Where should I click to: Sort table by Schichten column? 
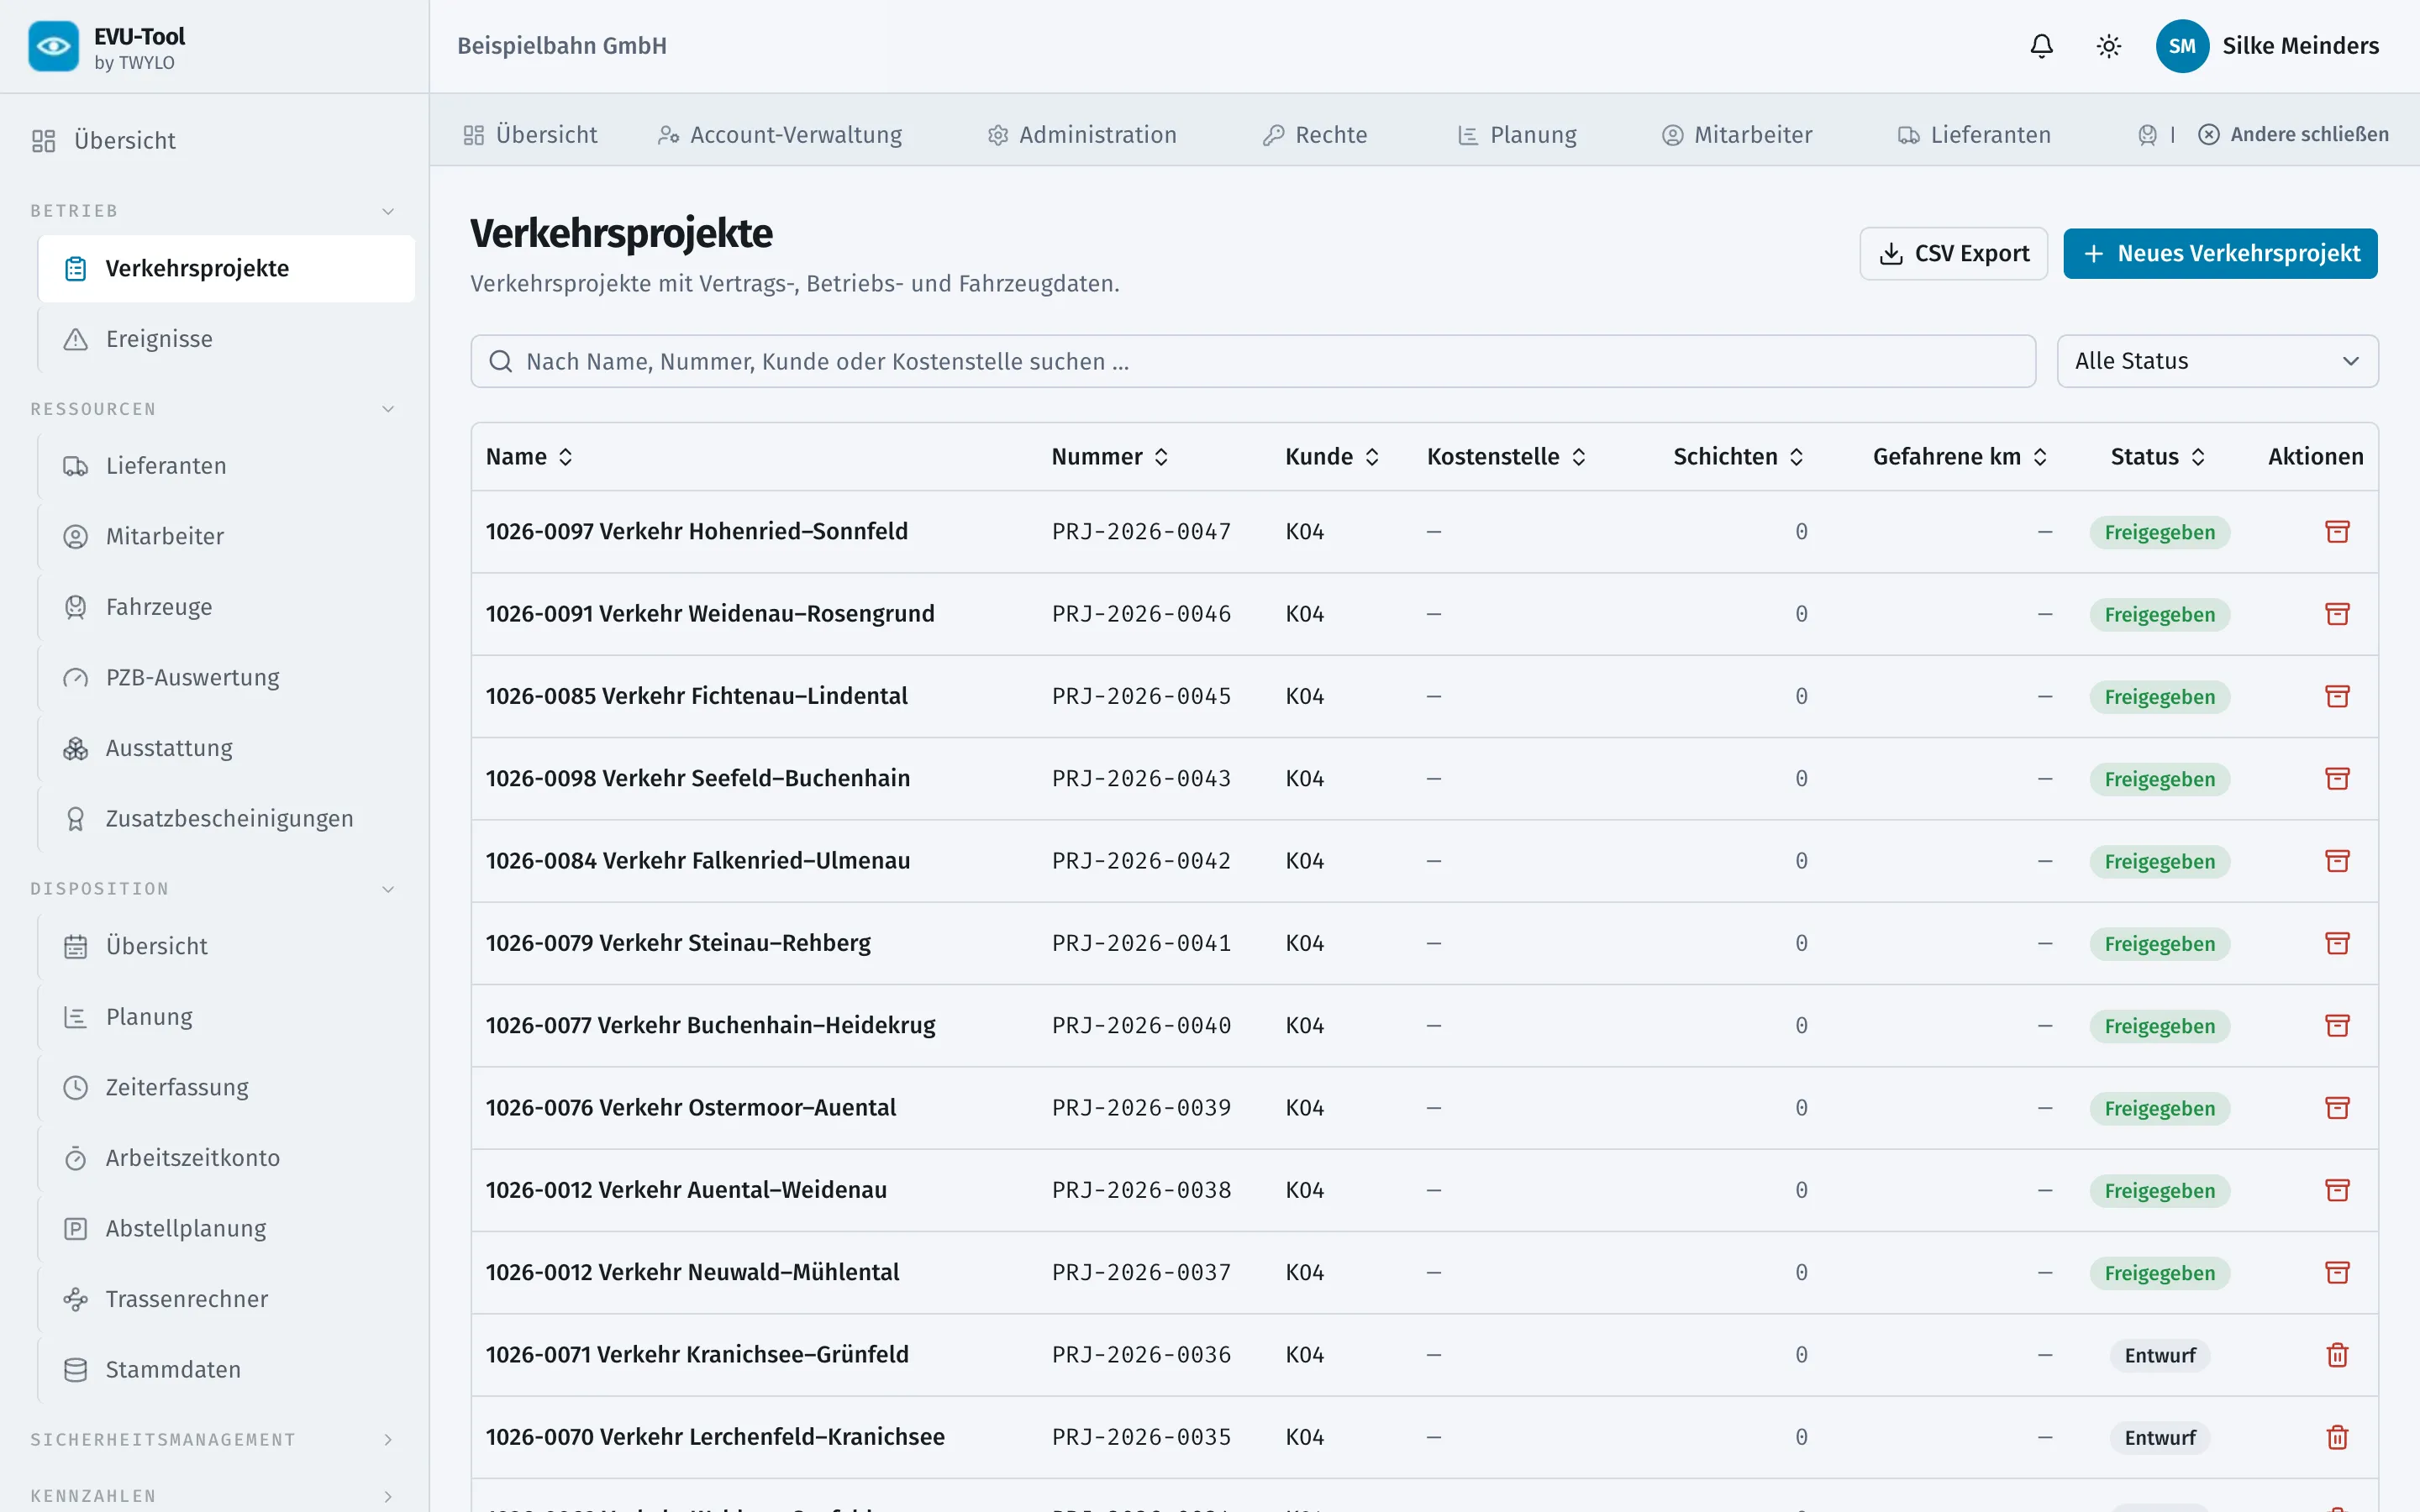(1738, 457)
